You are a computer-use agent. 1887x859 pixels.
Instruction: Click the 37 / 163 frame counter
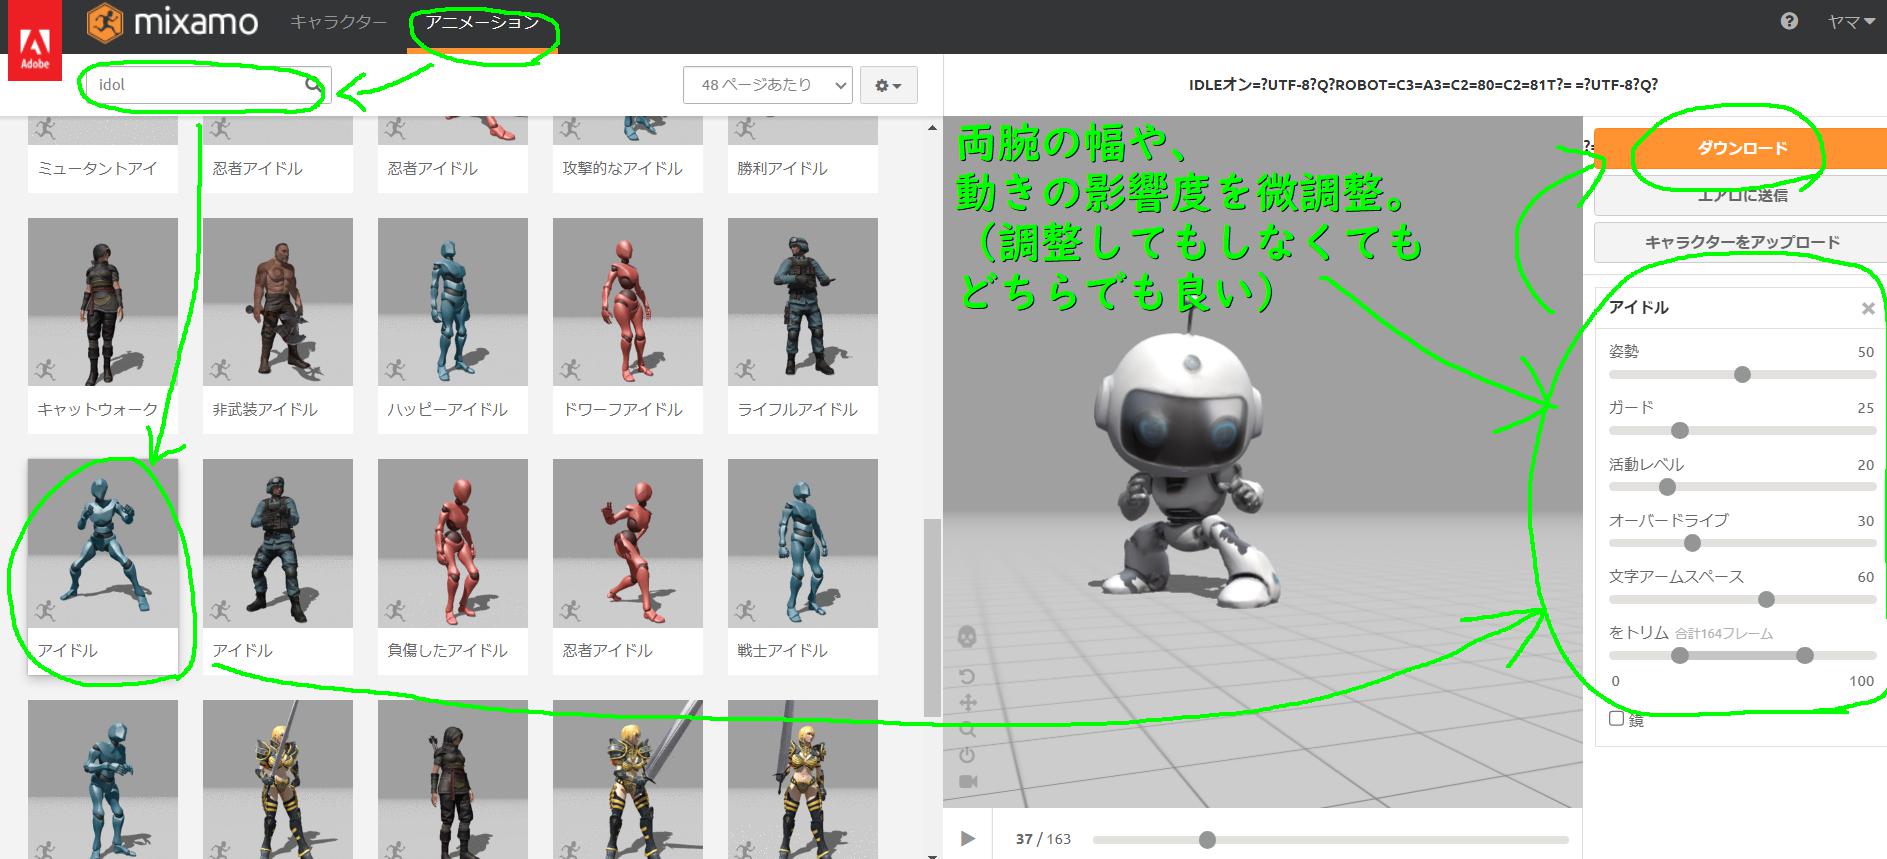coord(1043,839)
